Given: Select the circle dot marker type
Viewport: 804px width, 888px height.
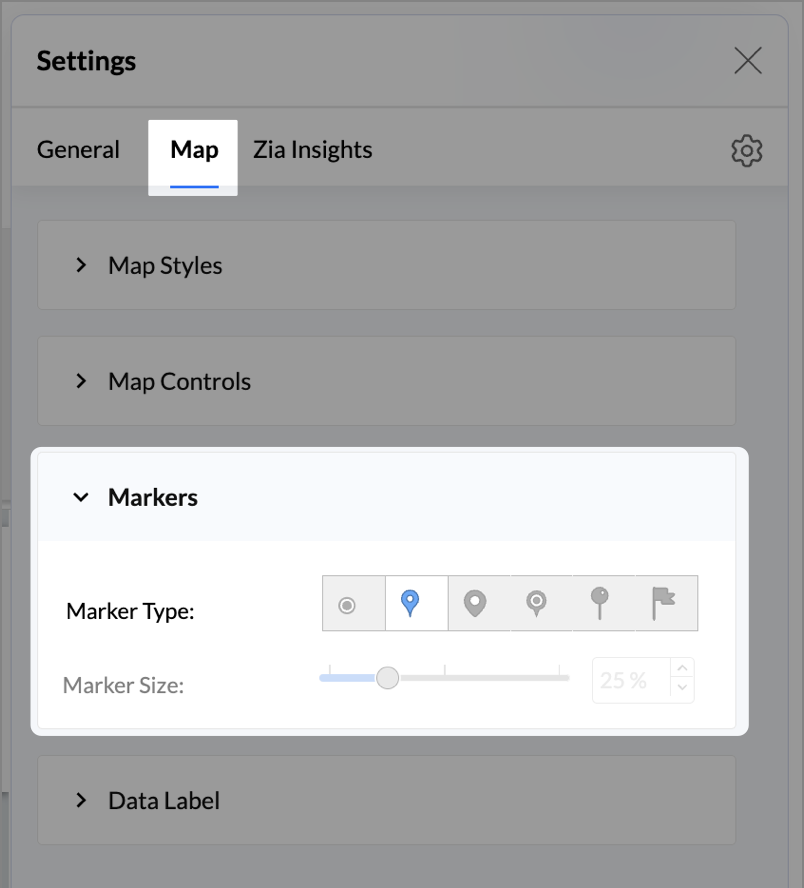Looking at the screenshot, I should (347, 604).
